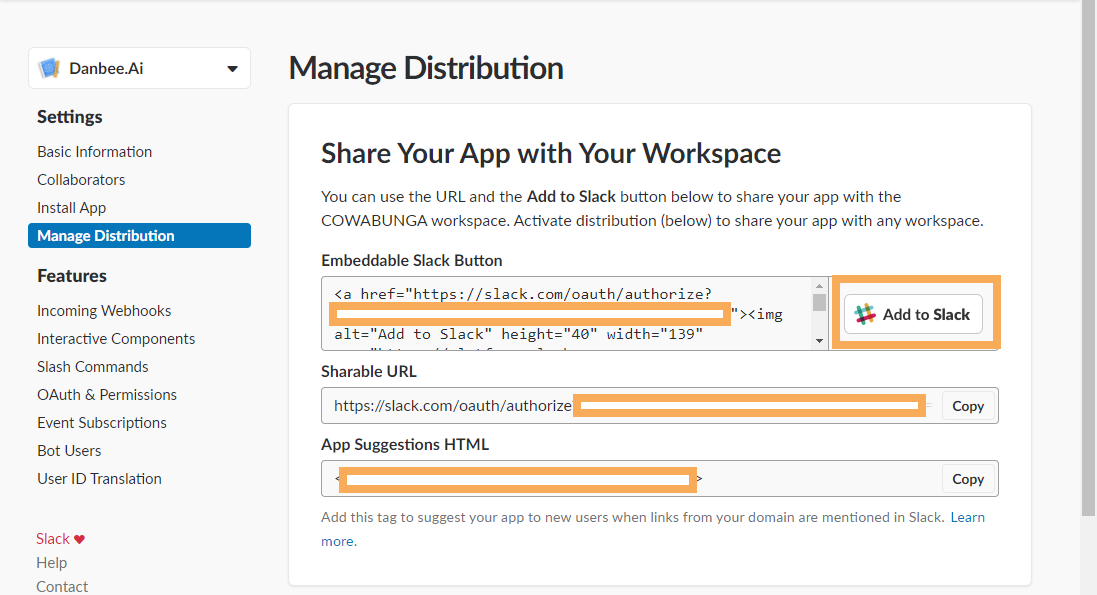
Task: Open the Contact link
Action: [x=62, y=587]
